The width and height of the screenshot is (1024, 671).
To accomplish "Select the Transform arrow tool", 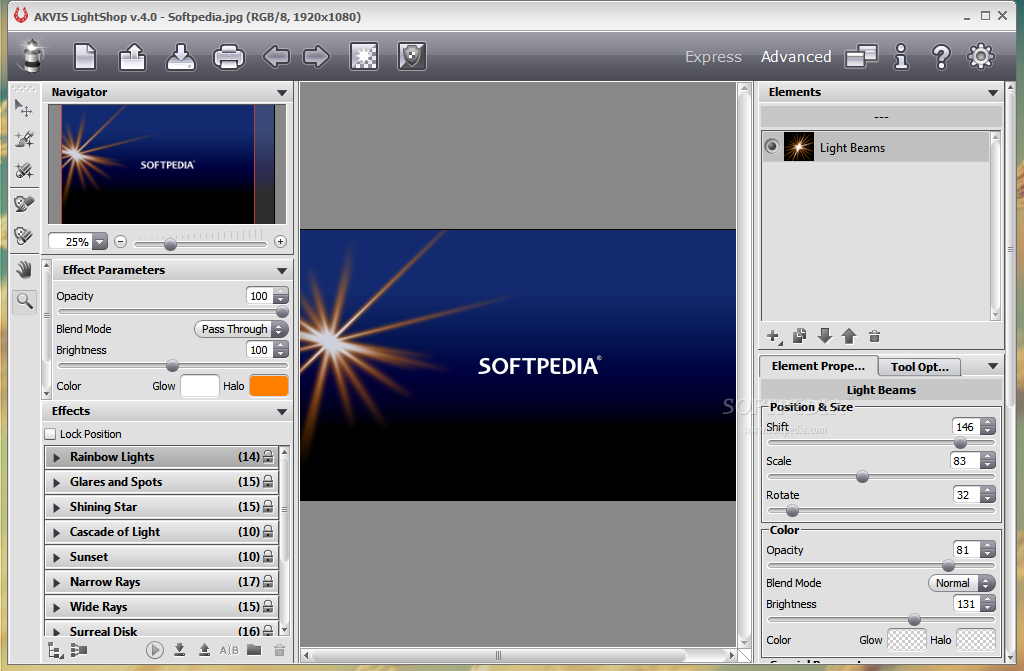I will 24,108.
